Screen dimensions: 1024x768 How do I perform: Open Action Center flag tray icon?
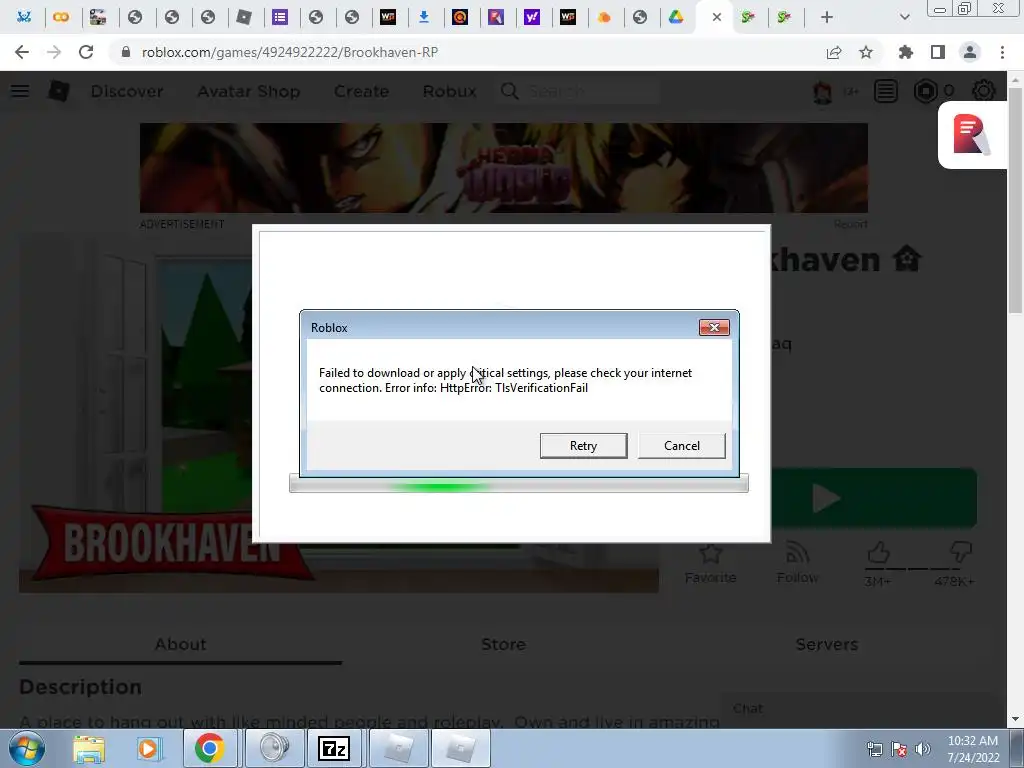click(899, 749)
